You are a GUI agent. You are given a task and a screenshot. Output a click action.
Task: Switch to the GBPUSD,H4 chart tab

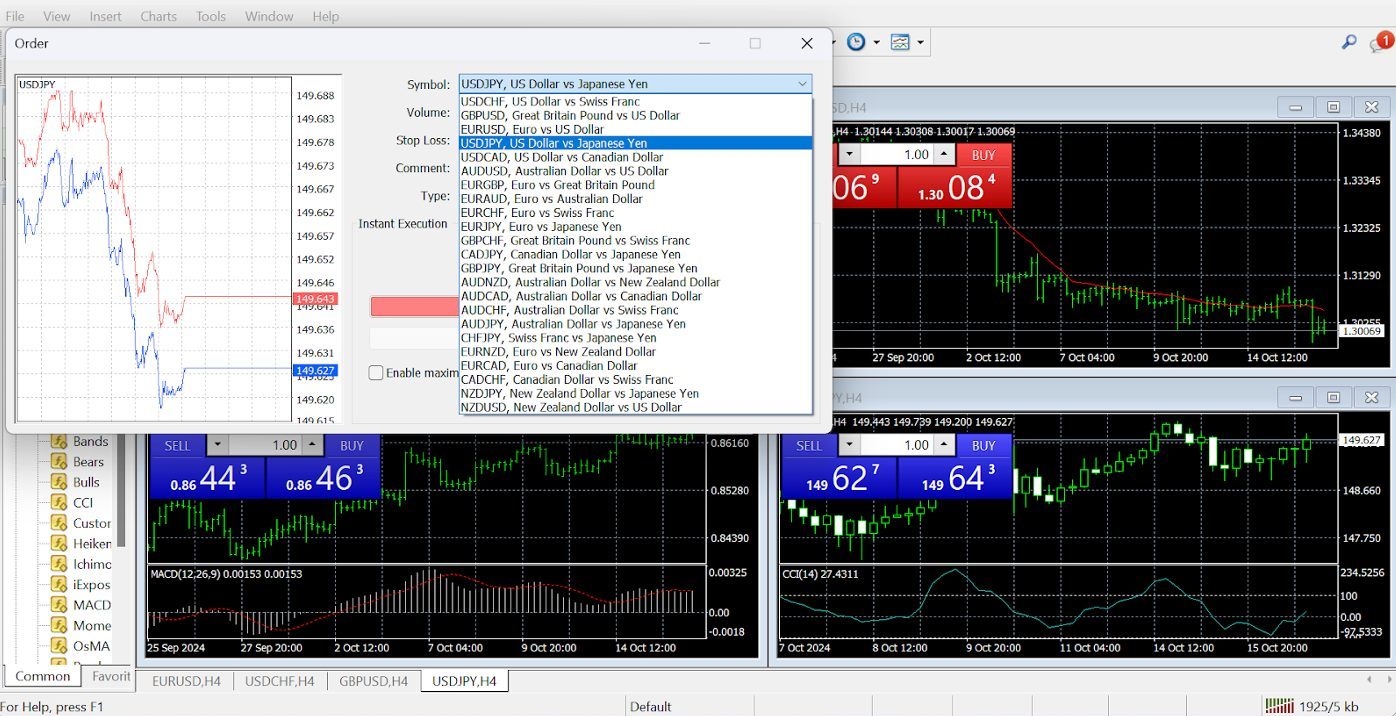point(373,681)
